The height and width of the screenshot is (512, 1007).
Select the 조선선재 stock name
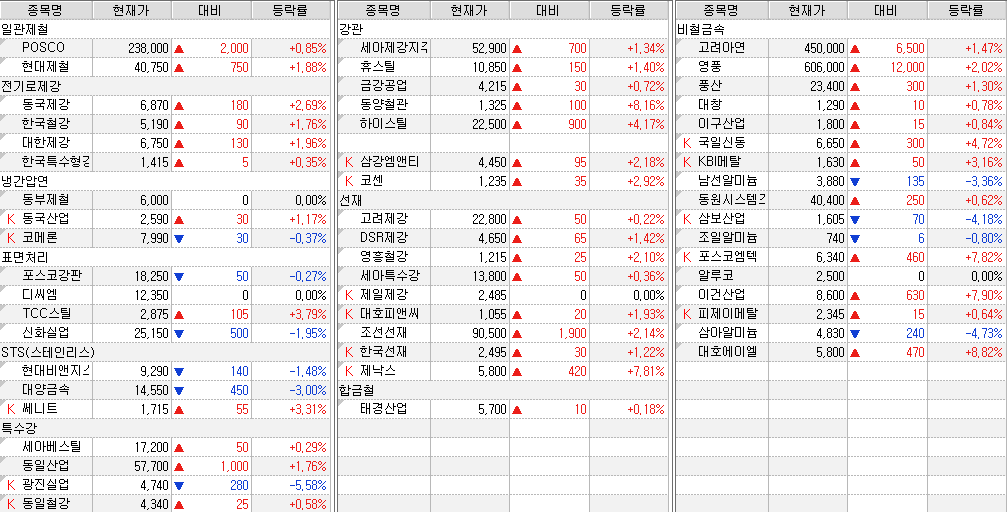click(383, 332)
